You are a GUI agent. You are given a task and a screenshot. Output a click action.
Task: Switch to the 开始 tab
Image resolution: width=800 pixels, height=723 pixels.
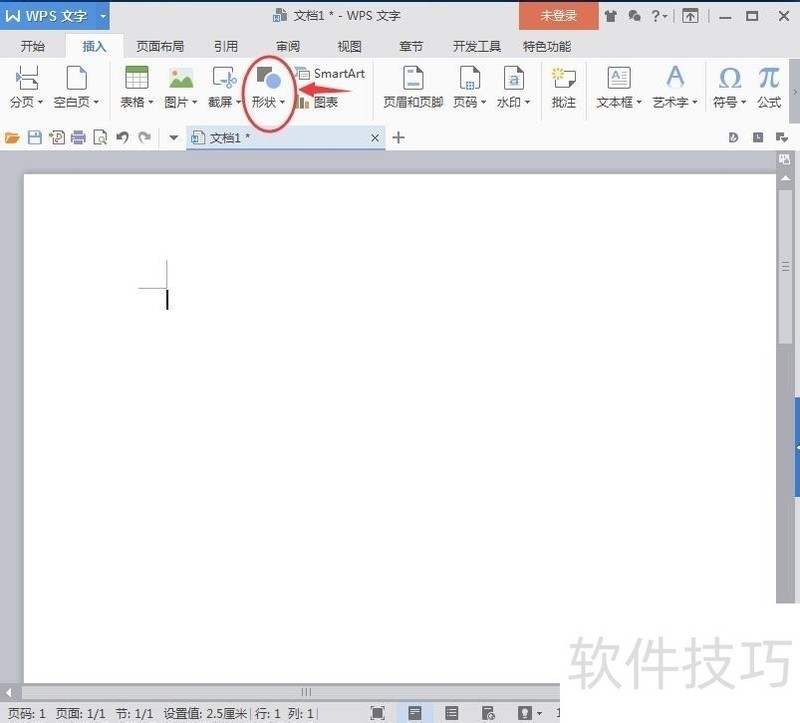pyautogui.click(x=33, y=46)
